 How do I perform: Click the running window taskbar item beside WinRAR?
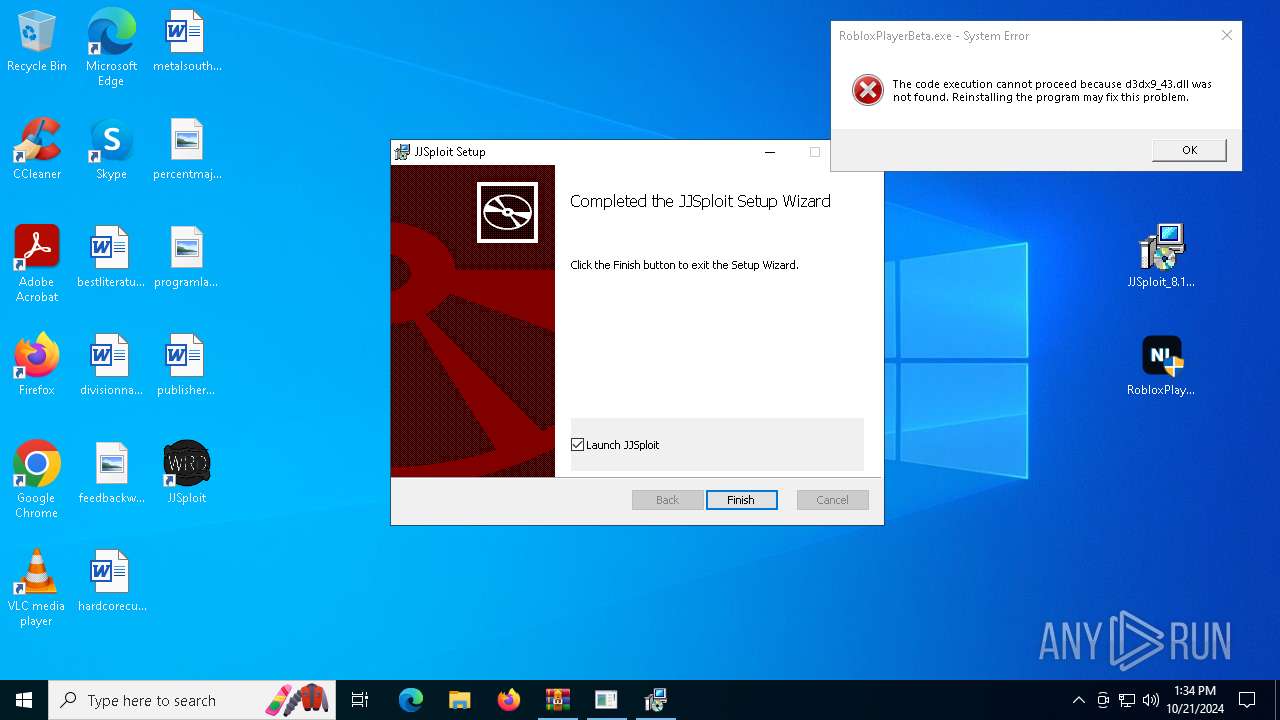pyautogui.click(x=607, y=700)
